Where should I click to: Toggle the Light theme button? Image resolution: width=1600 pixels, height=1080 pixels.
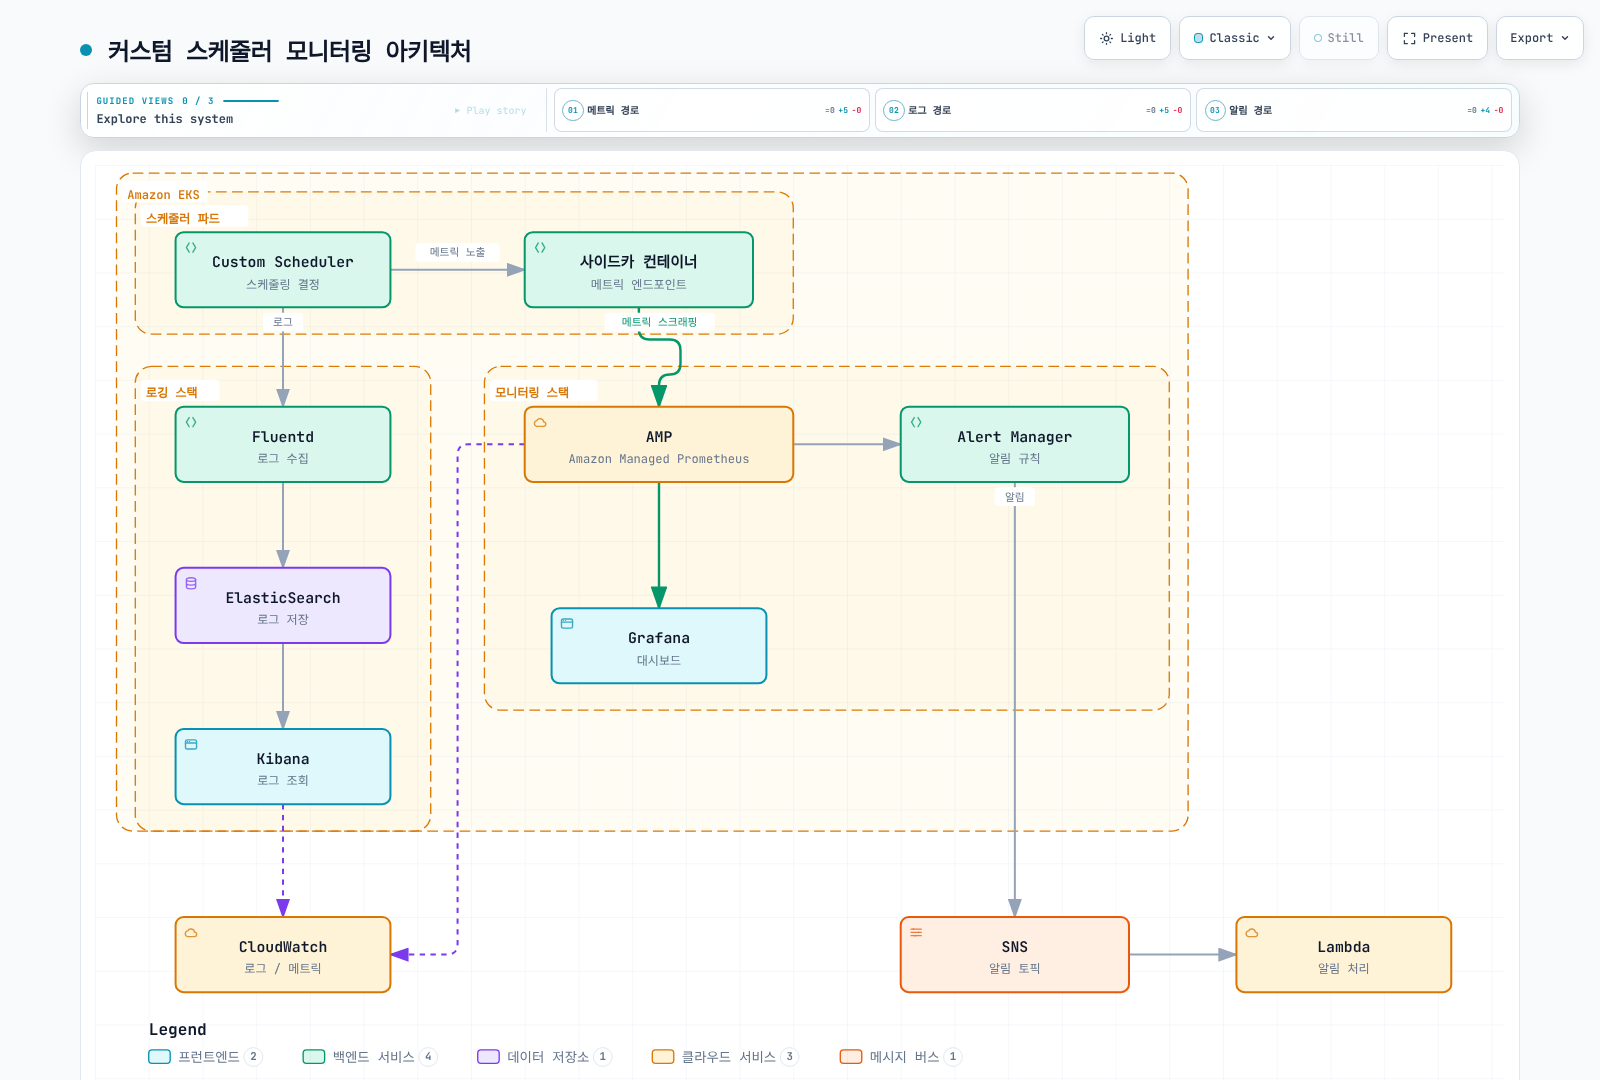(x=1127, y=38)
